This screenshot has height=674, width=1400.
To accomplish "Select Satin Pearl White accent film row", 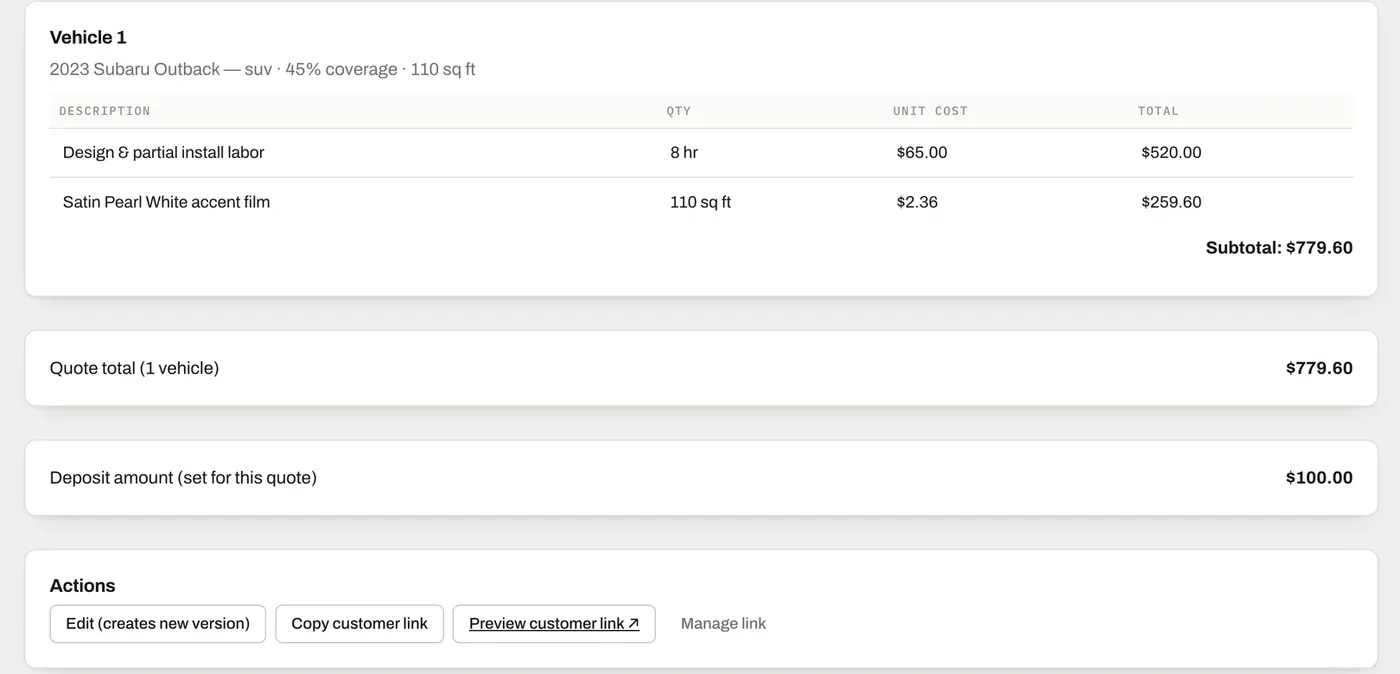I will (701, 202).
